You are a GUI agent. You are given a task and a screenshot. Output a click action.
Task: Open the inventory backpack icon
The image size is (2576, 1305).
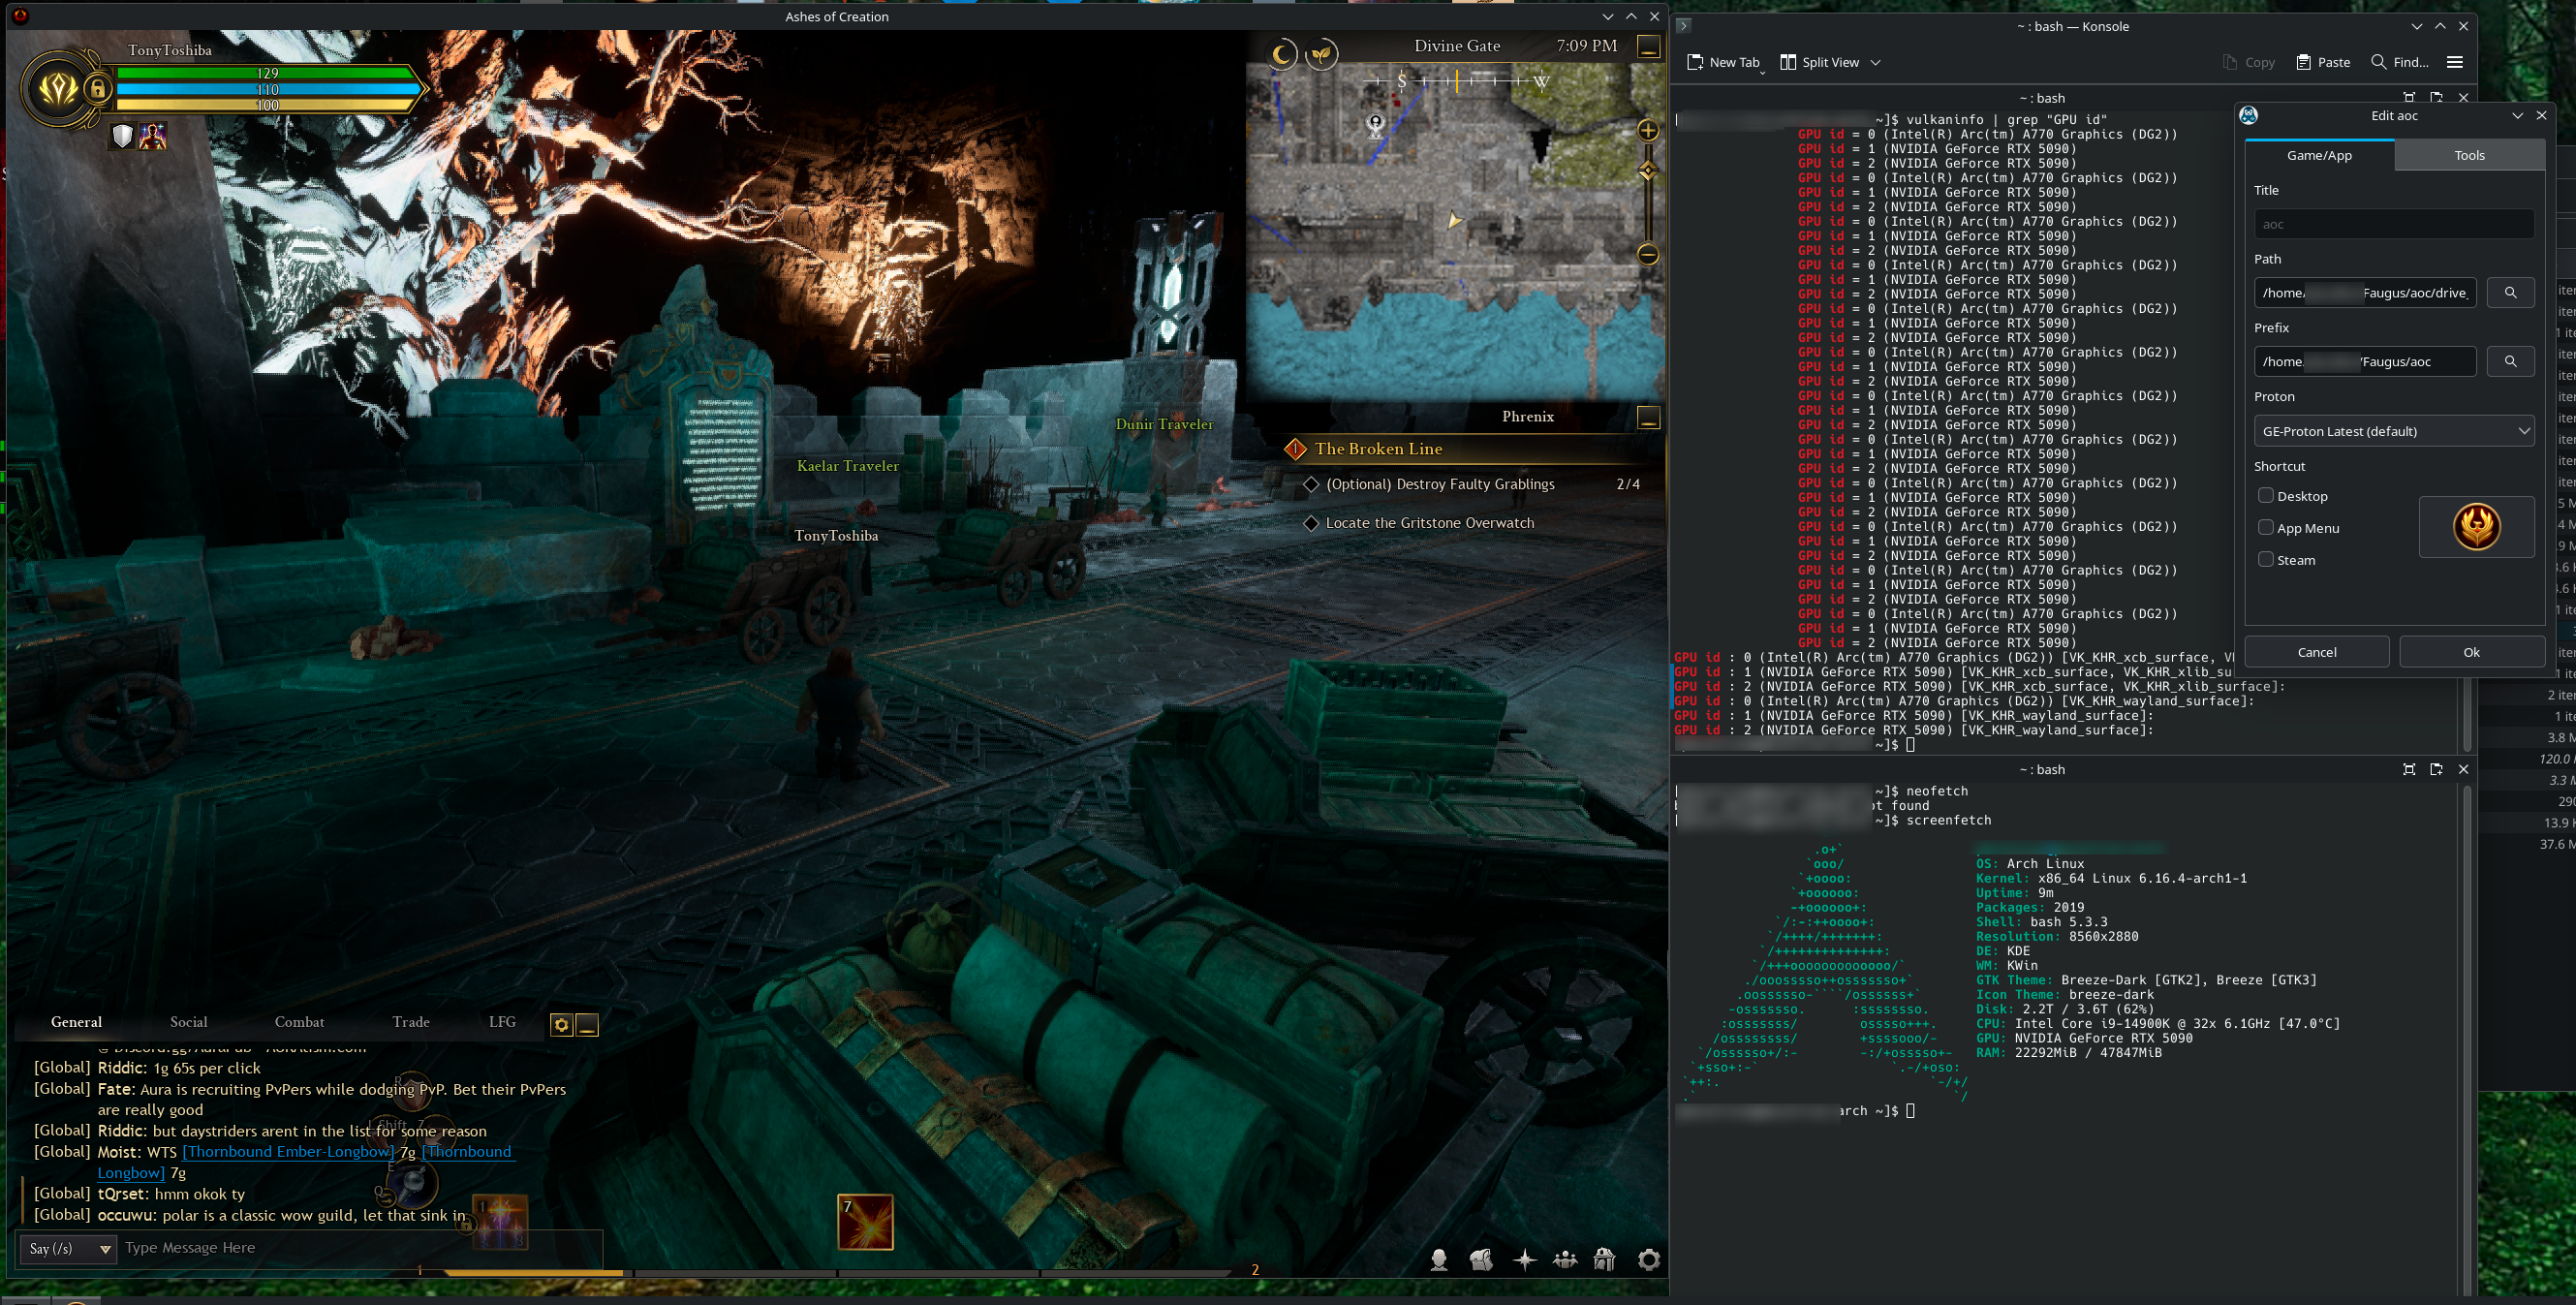click(x=1481, y=1260)
